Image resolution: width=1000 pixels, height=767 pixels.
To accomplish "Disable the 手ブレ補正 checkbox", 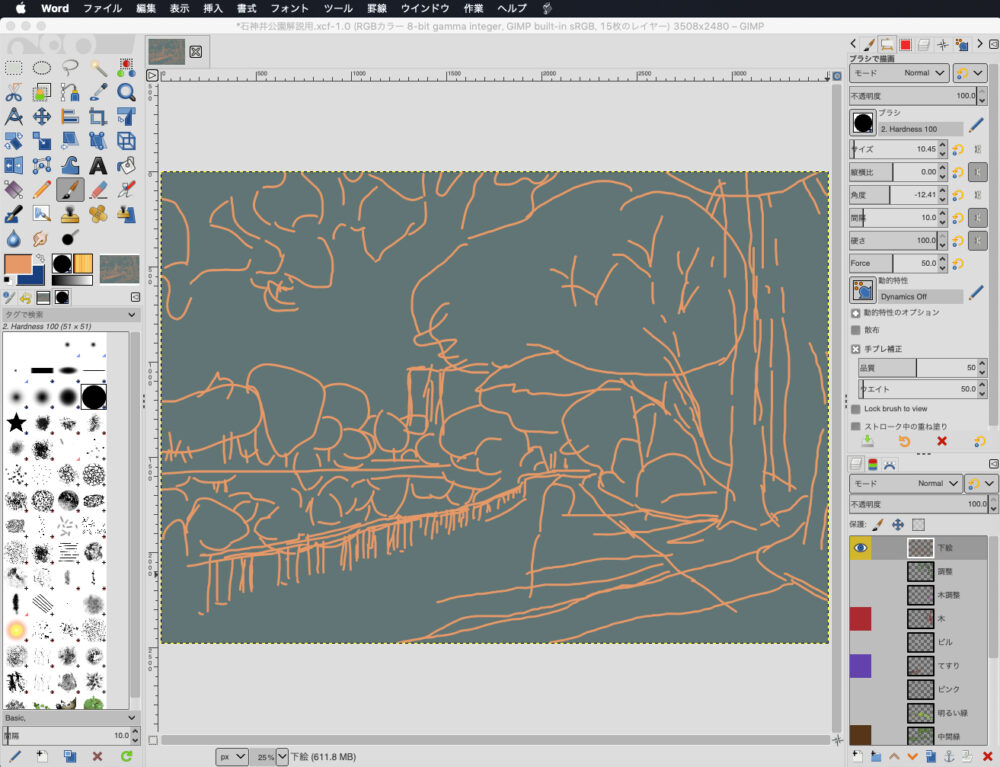I will pyautogui.click(x=856, y=349).
